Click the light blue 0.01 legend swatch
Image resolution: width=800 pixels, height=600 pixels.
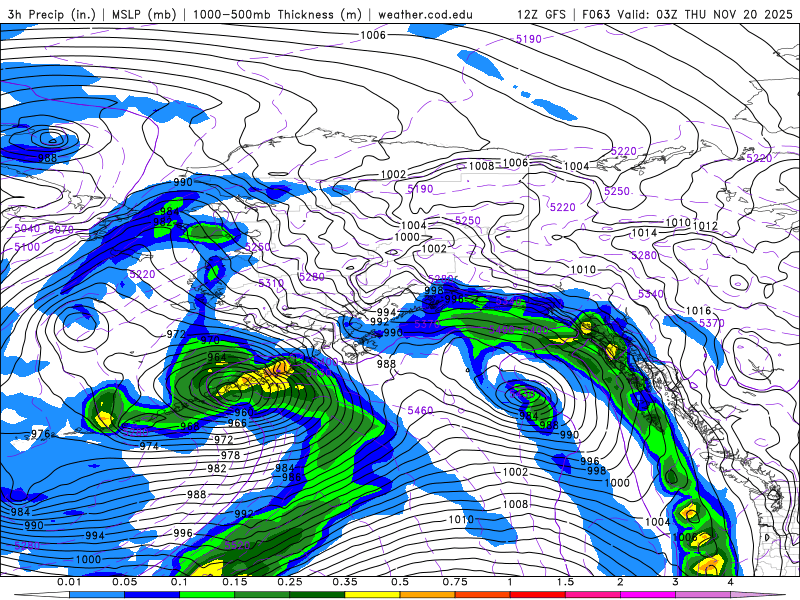[x=96, y=595]
